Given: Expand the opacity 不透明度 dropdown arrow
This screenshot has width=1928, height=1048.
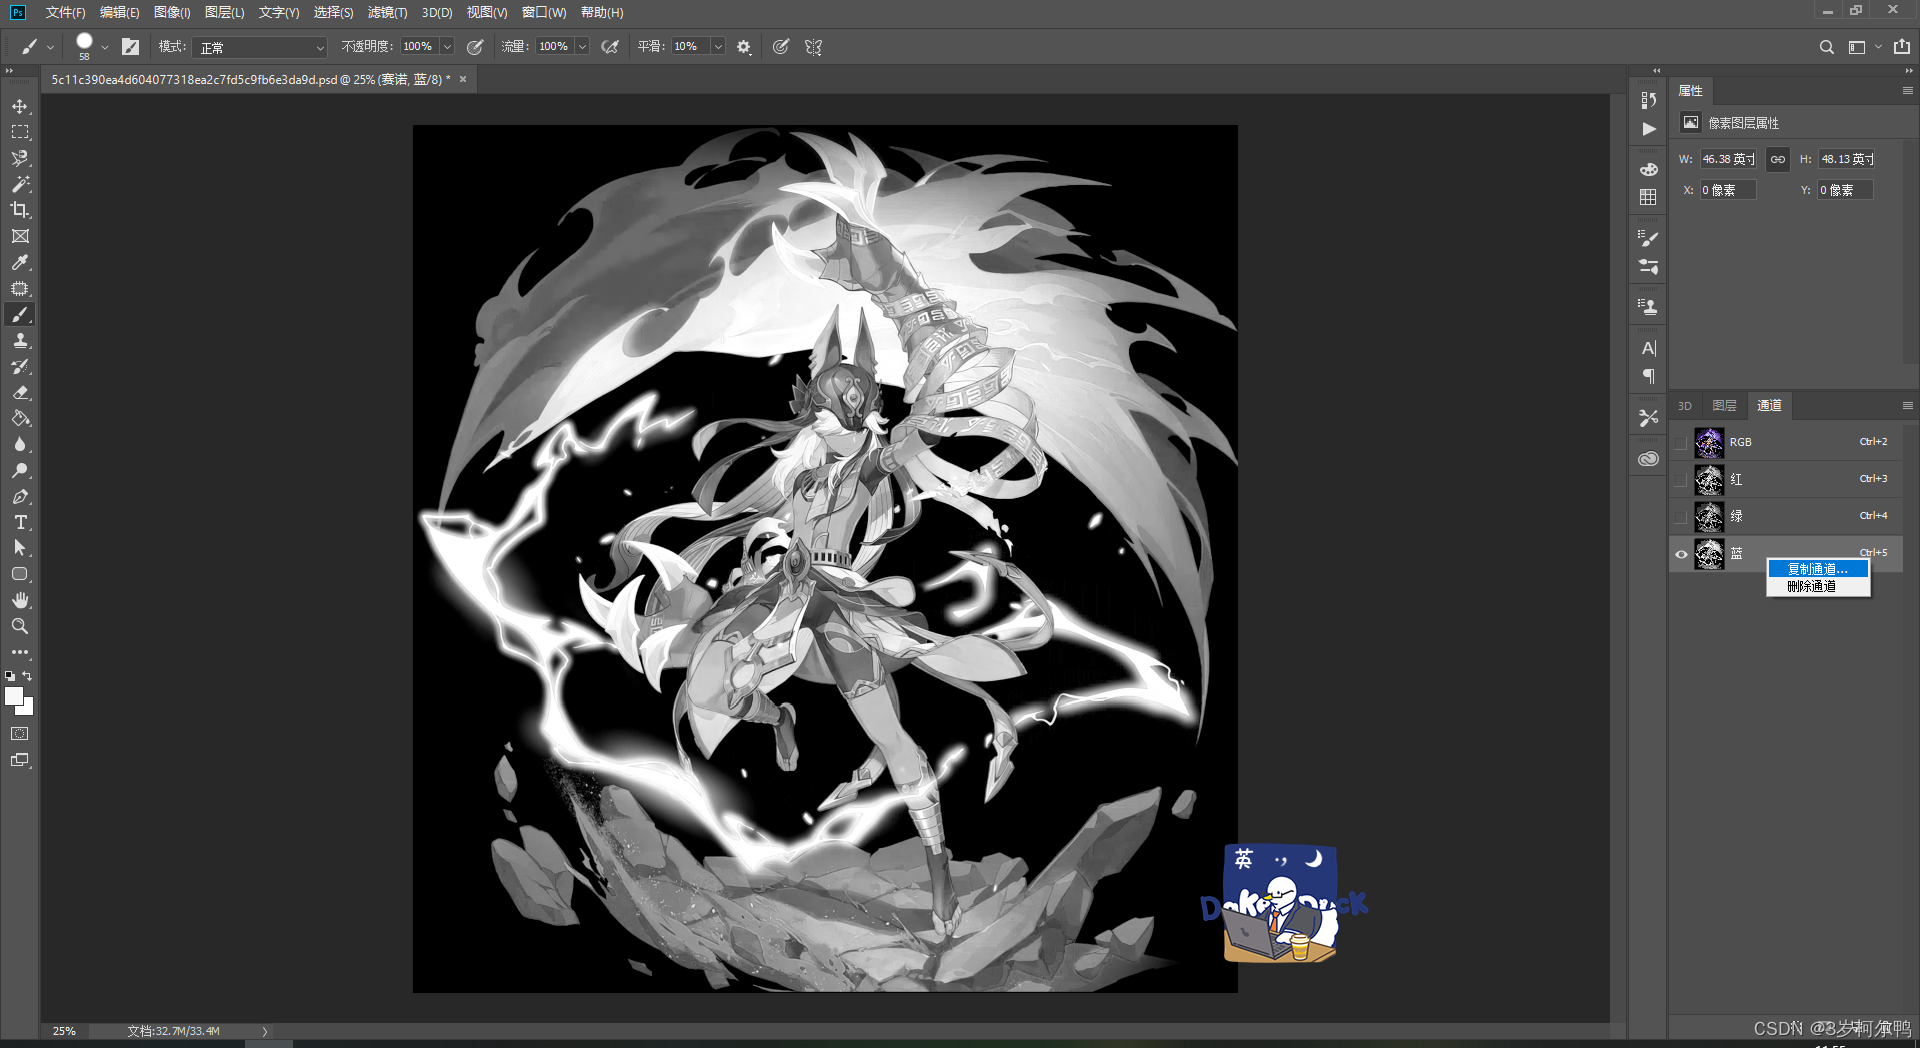Looking at the screenshot, I should coord(447,47).
